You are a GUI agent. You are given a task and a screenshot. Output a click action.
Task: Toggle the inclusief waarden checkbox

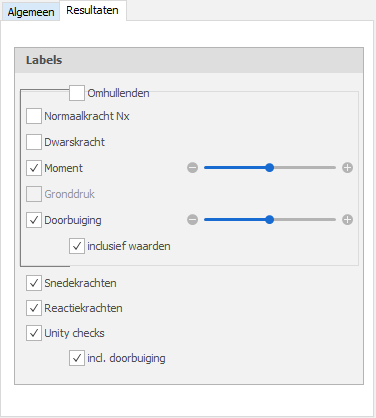[x=77, y=246]
